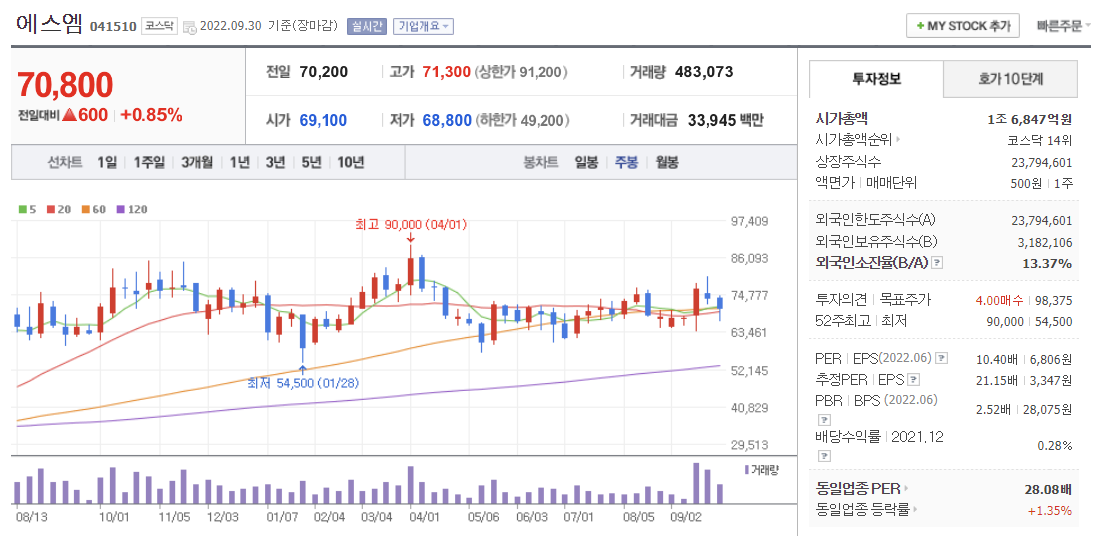Click the purple 거래량 volume legend
The width and height of the screenshot is (1110, 536).
click(x=761, y=469)
